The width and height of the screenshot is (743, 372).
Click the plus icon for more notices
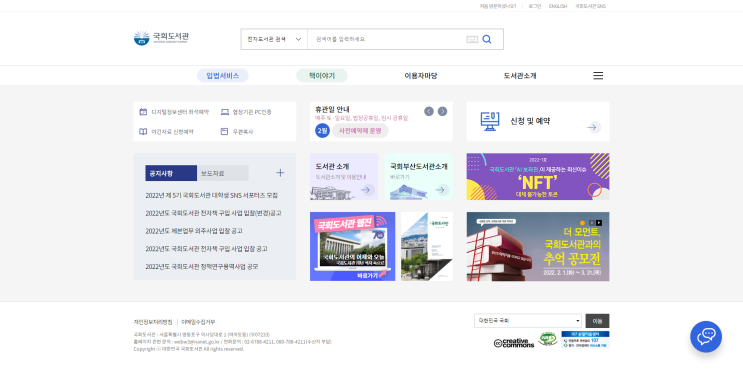[x=280, y=173]
